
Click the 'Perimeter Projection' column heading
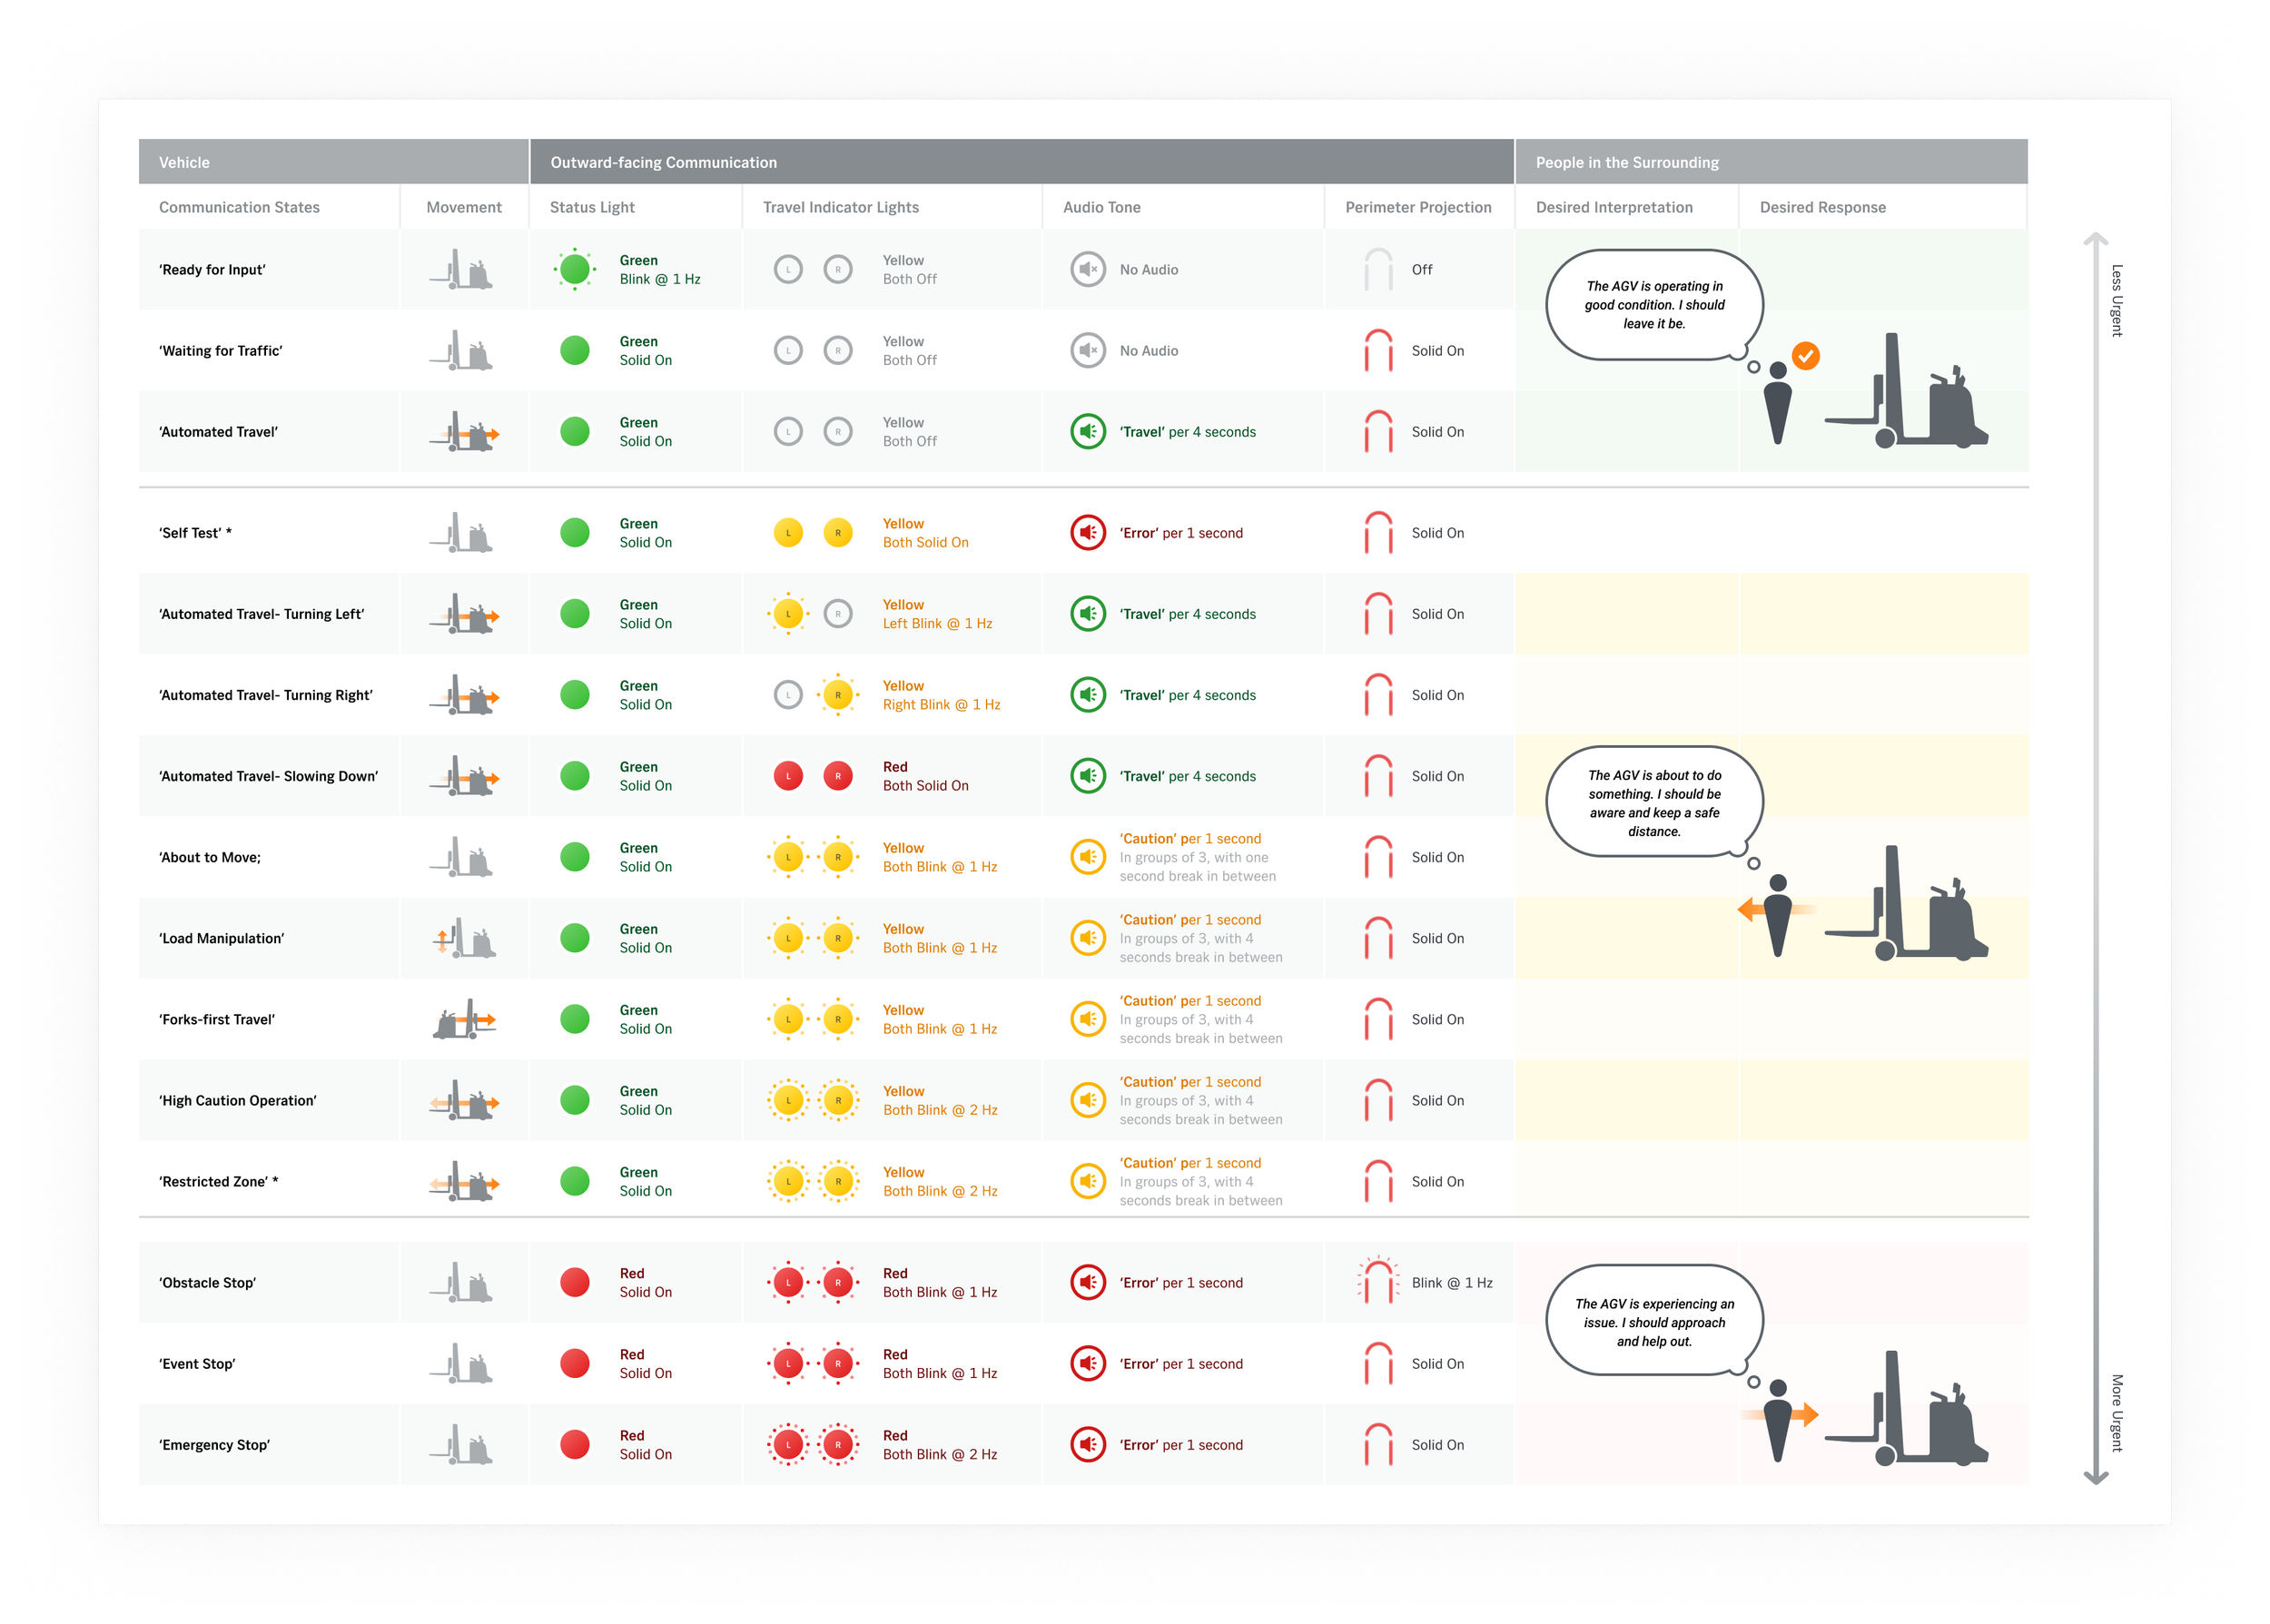pos(1417,207)
